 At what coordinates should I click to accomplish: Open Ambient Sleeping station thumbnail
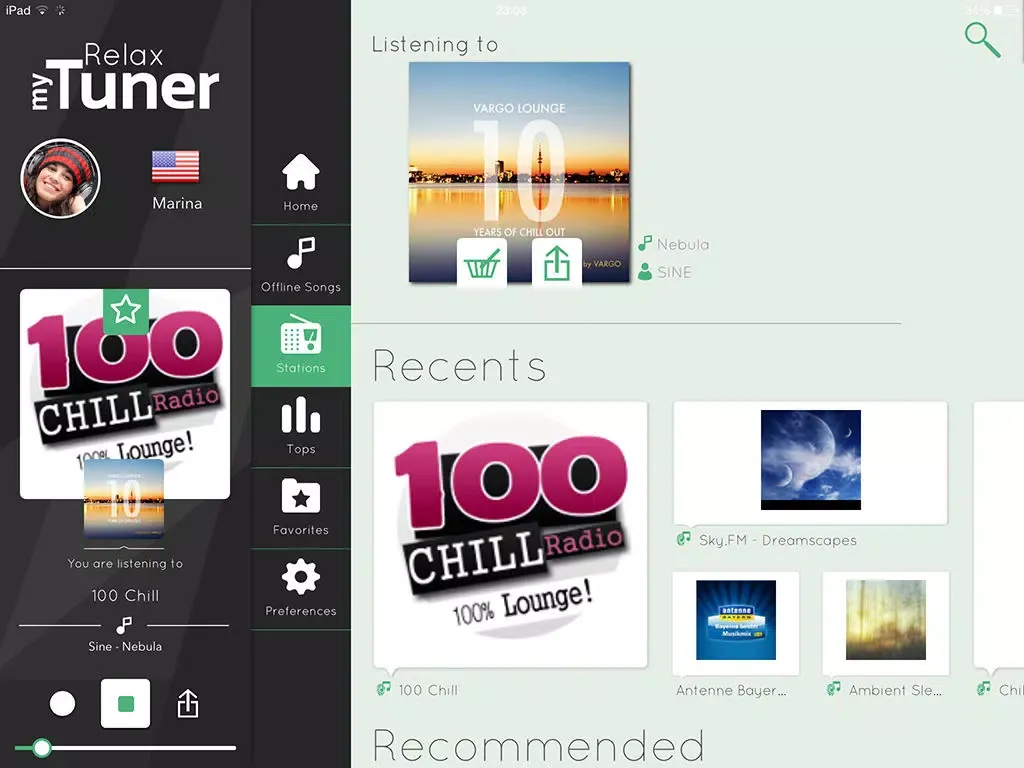(x=886, y=622)
